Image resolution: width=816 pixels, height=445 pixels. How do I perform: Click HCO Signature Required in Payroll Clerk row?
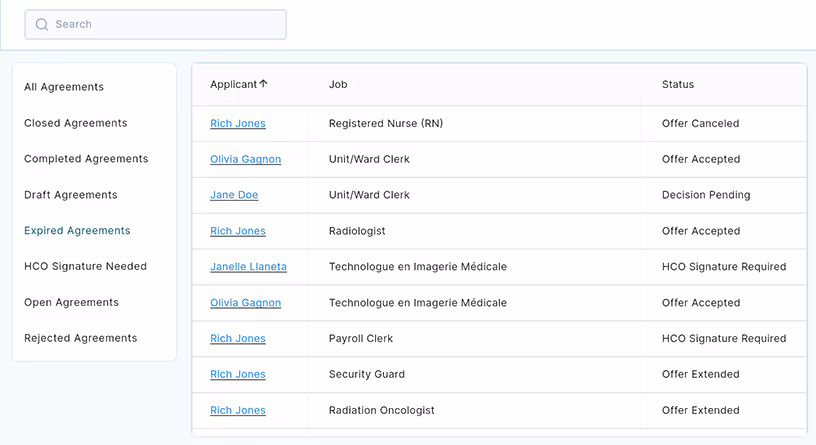tap(724, 338)
